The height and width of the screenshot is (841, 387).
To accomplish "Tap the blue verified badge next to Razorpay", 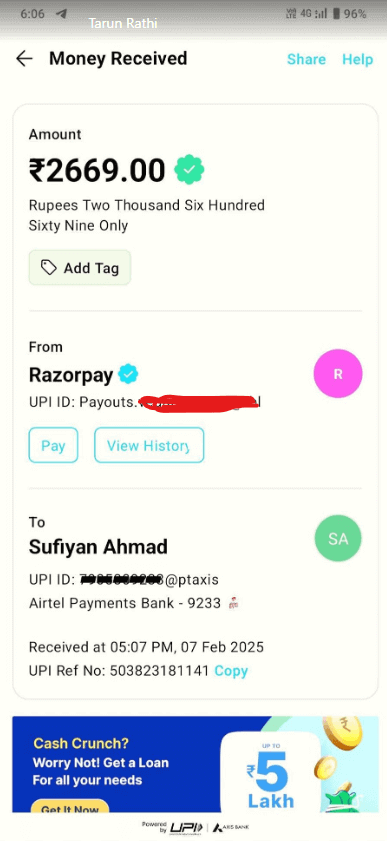I will coord(128,374).
